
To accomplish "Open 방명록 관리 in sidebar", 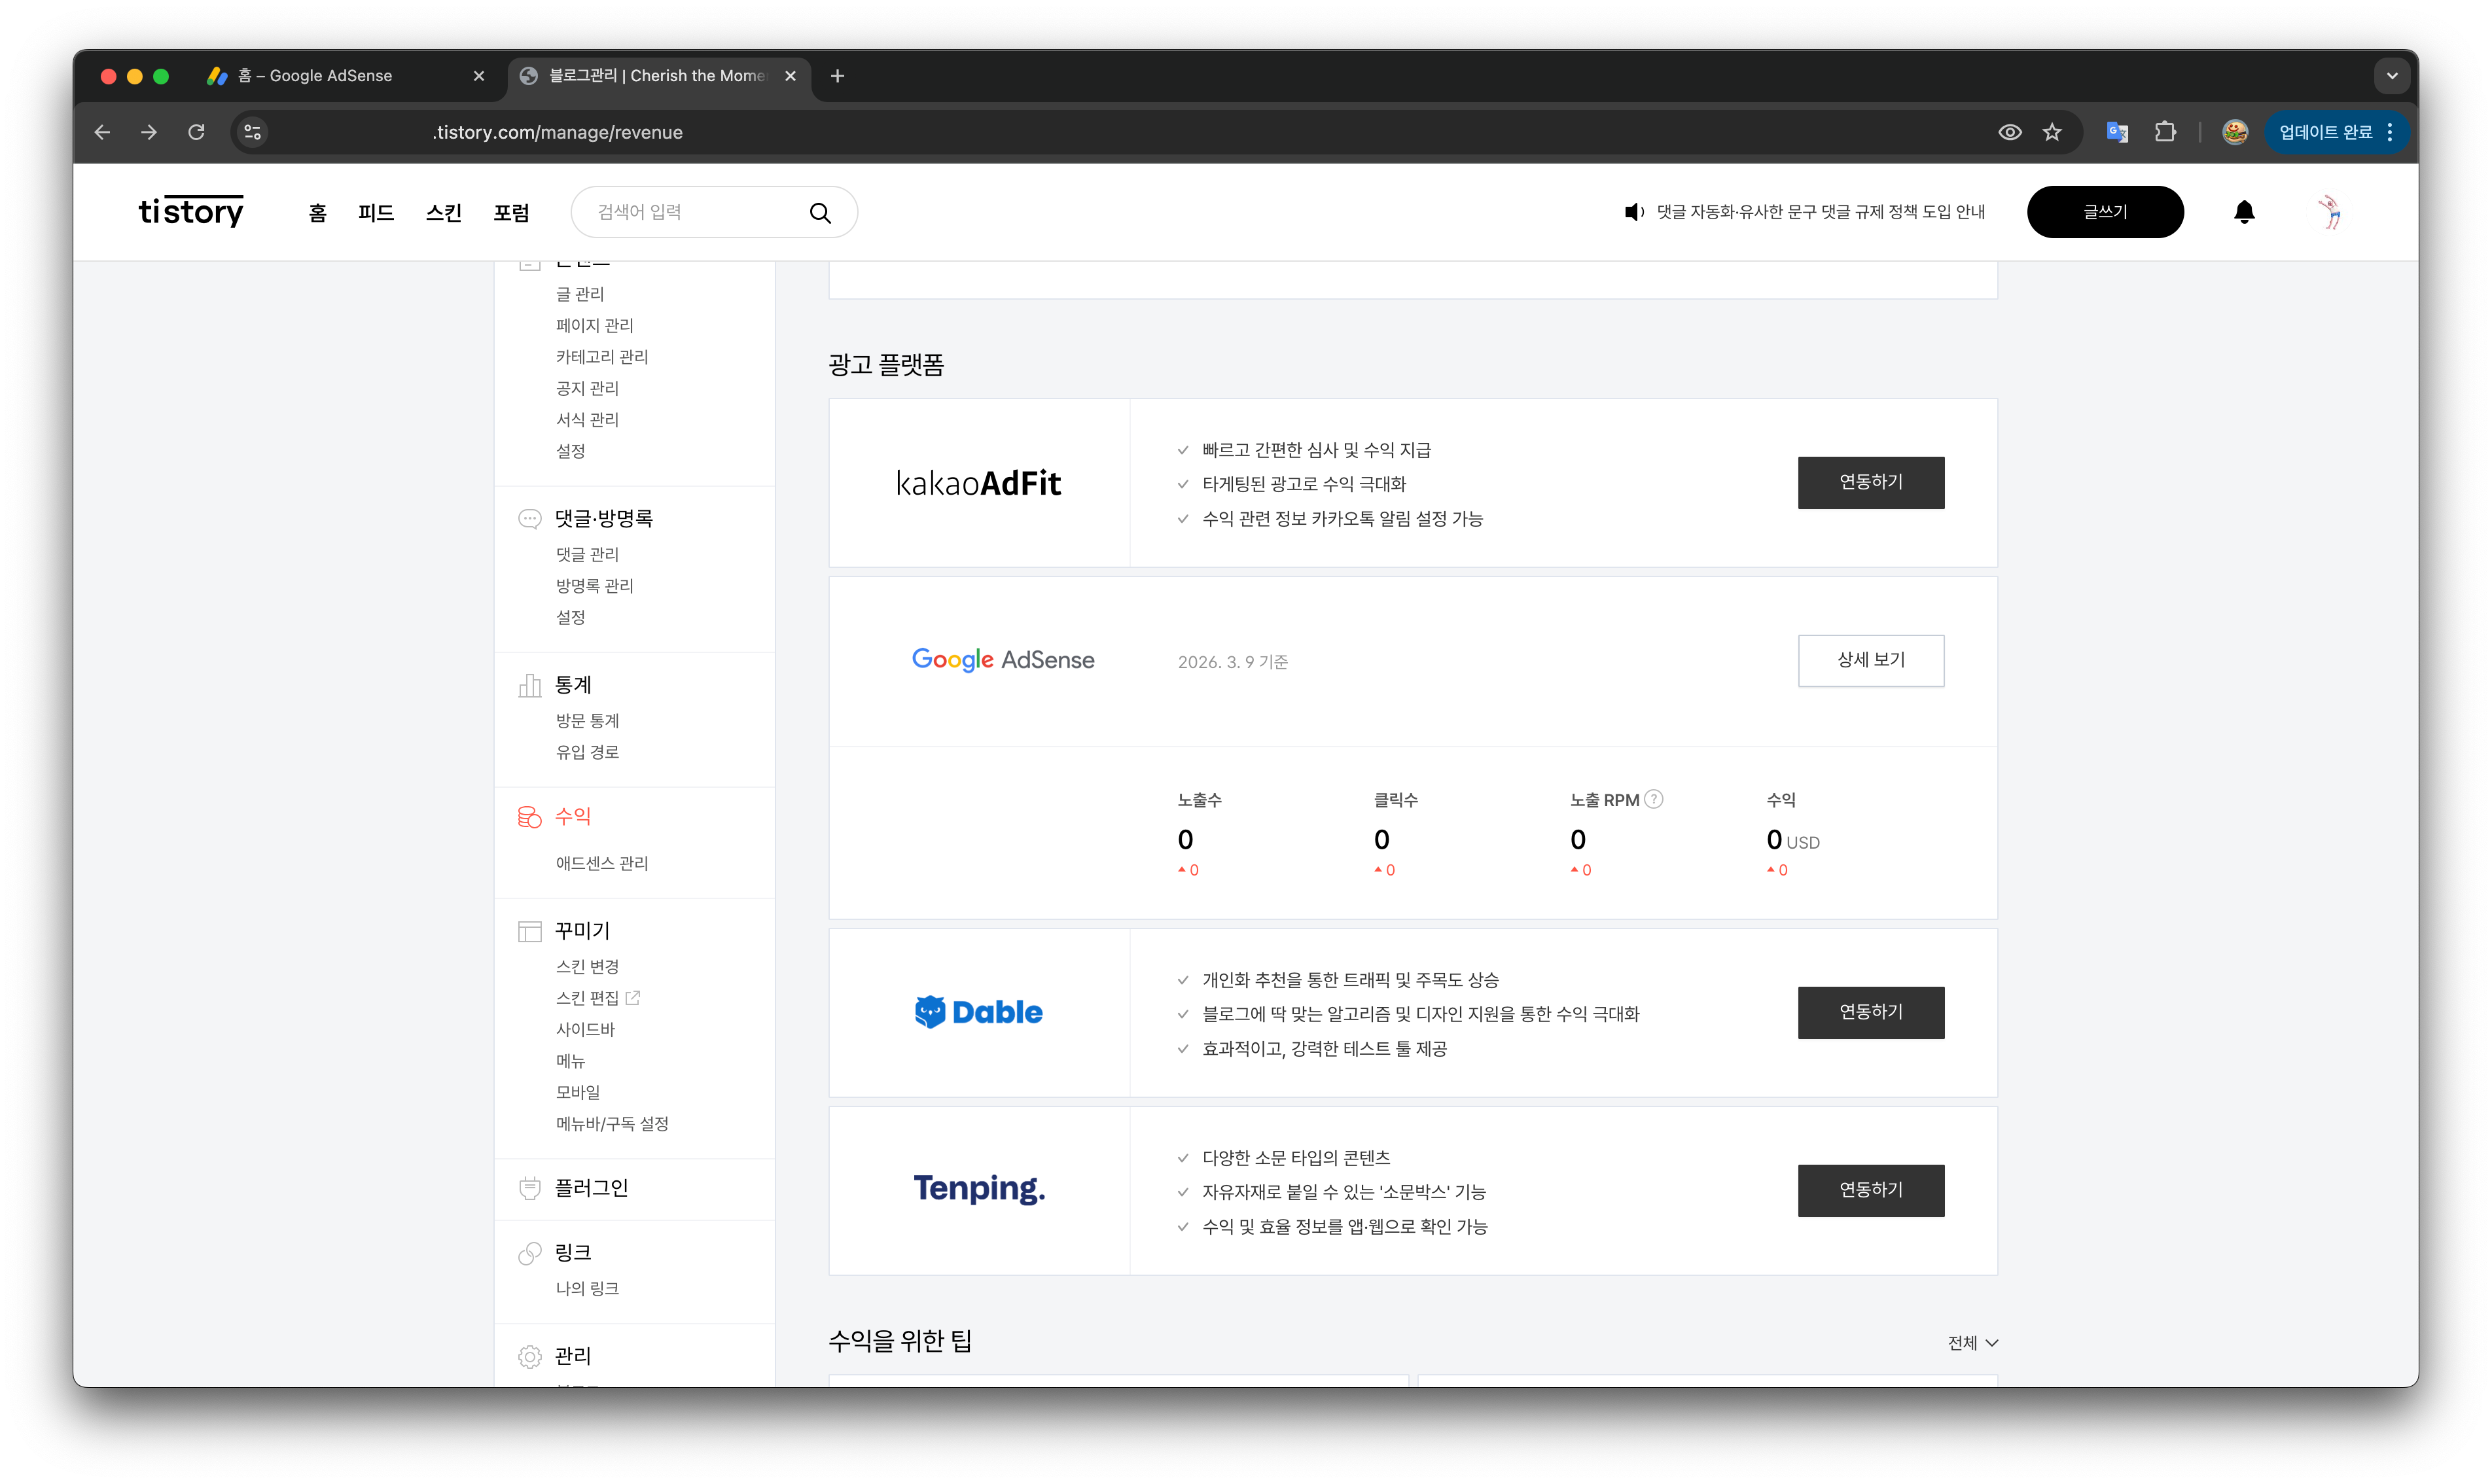I will [x=595, y=586].
